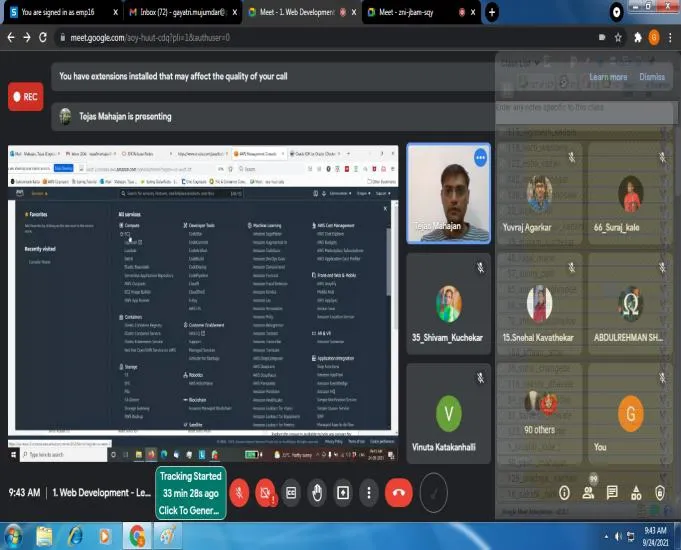The image size is (681, 550).
Task: Dismiss the extensions warning banner
Action: pyautogui.click(x=652, y=77)
